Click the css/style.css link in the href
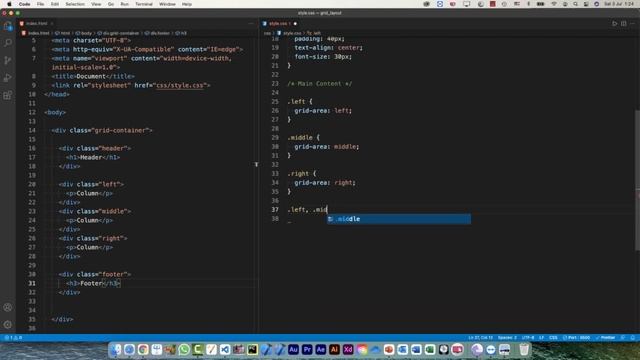640x360 pixels. click(180, 85)
